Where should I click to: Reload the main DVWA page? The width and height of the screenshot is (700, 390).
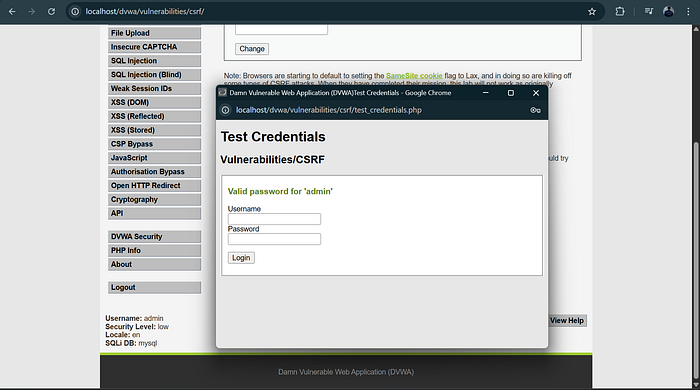51,12
